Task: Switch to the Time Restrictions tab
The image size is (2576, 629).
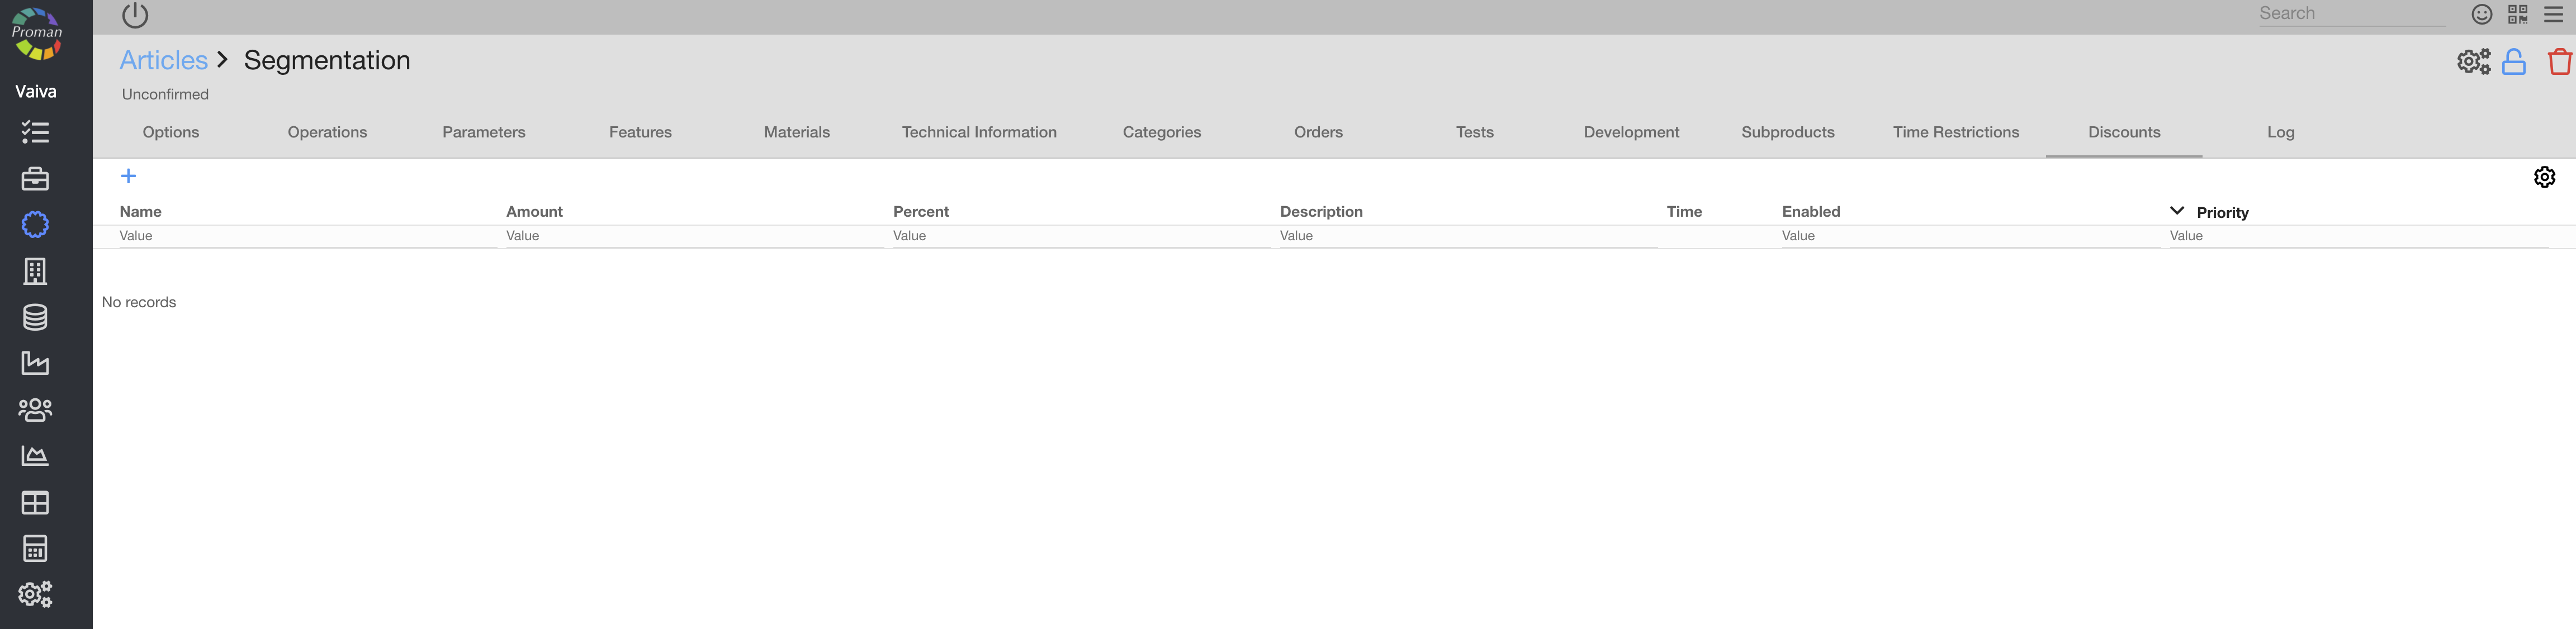Action: [x=1955, y=132]
